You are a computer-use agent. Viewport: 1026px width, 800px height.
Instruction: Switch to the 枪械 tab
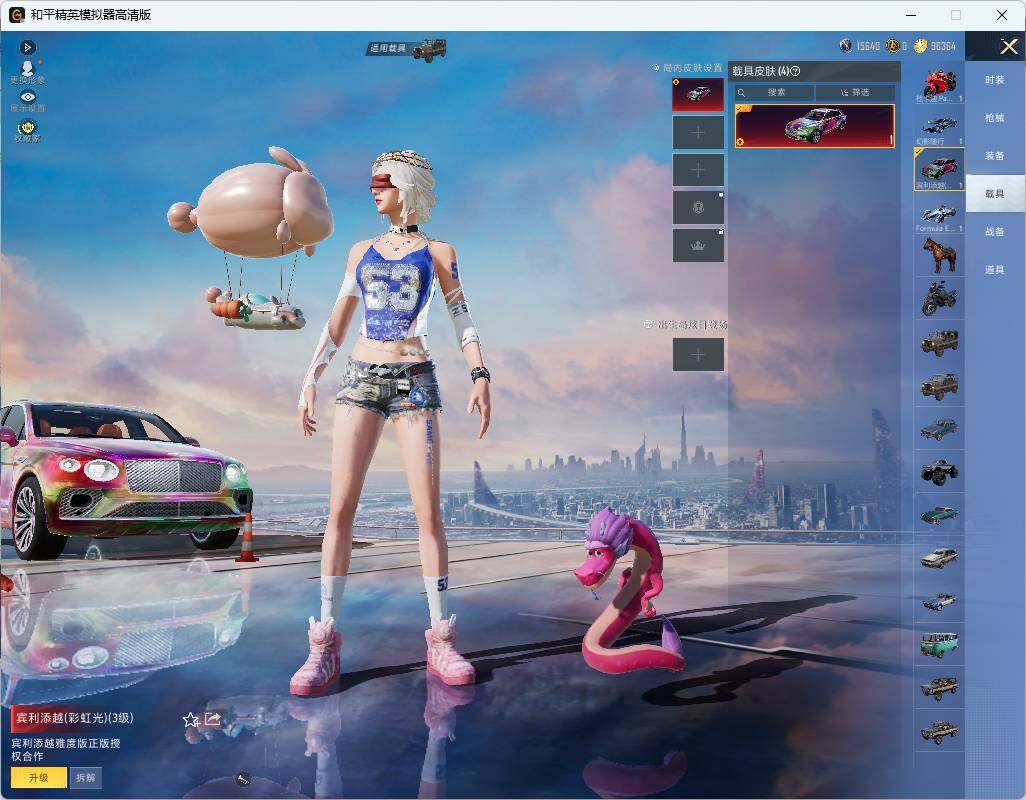tap(995, 118)
